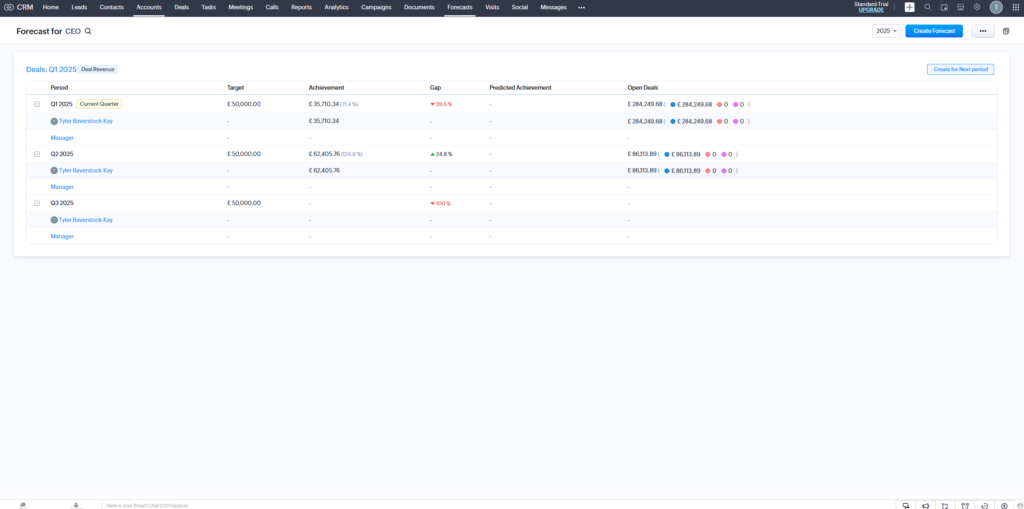Image resolution: width=1024 pixels, height=509 pixels.
Task: Open Documents module
Action: (419, 7)
